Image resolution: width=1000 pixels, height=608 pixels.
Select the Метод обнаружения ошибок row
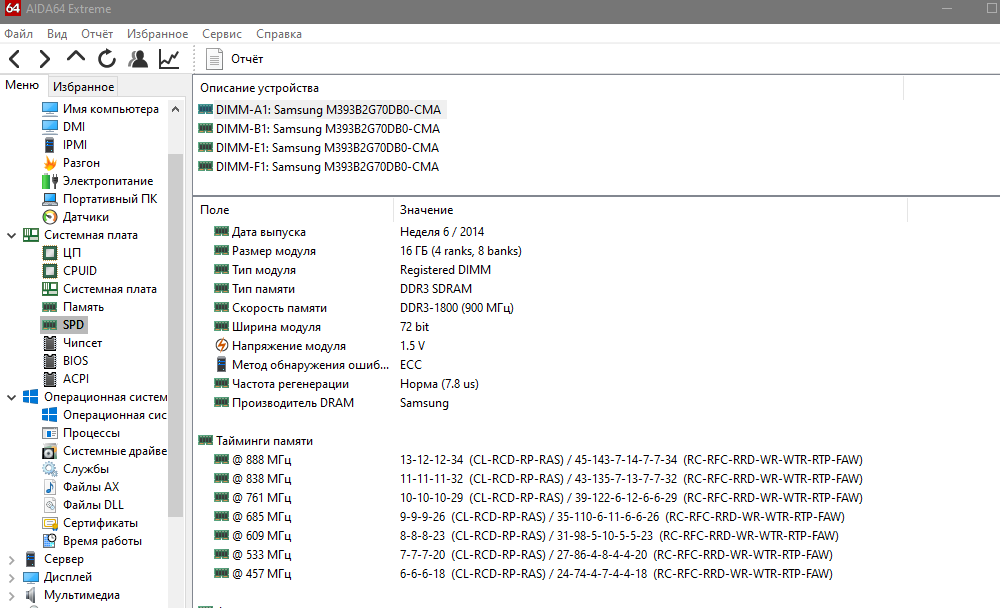(318, 365)
